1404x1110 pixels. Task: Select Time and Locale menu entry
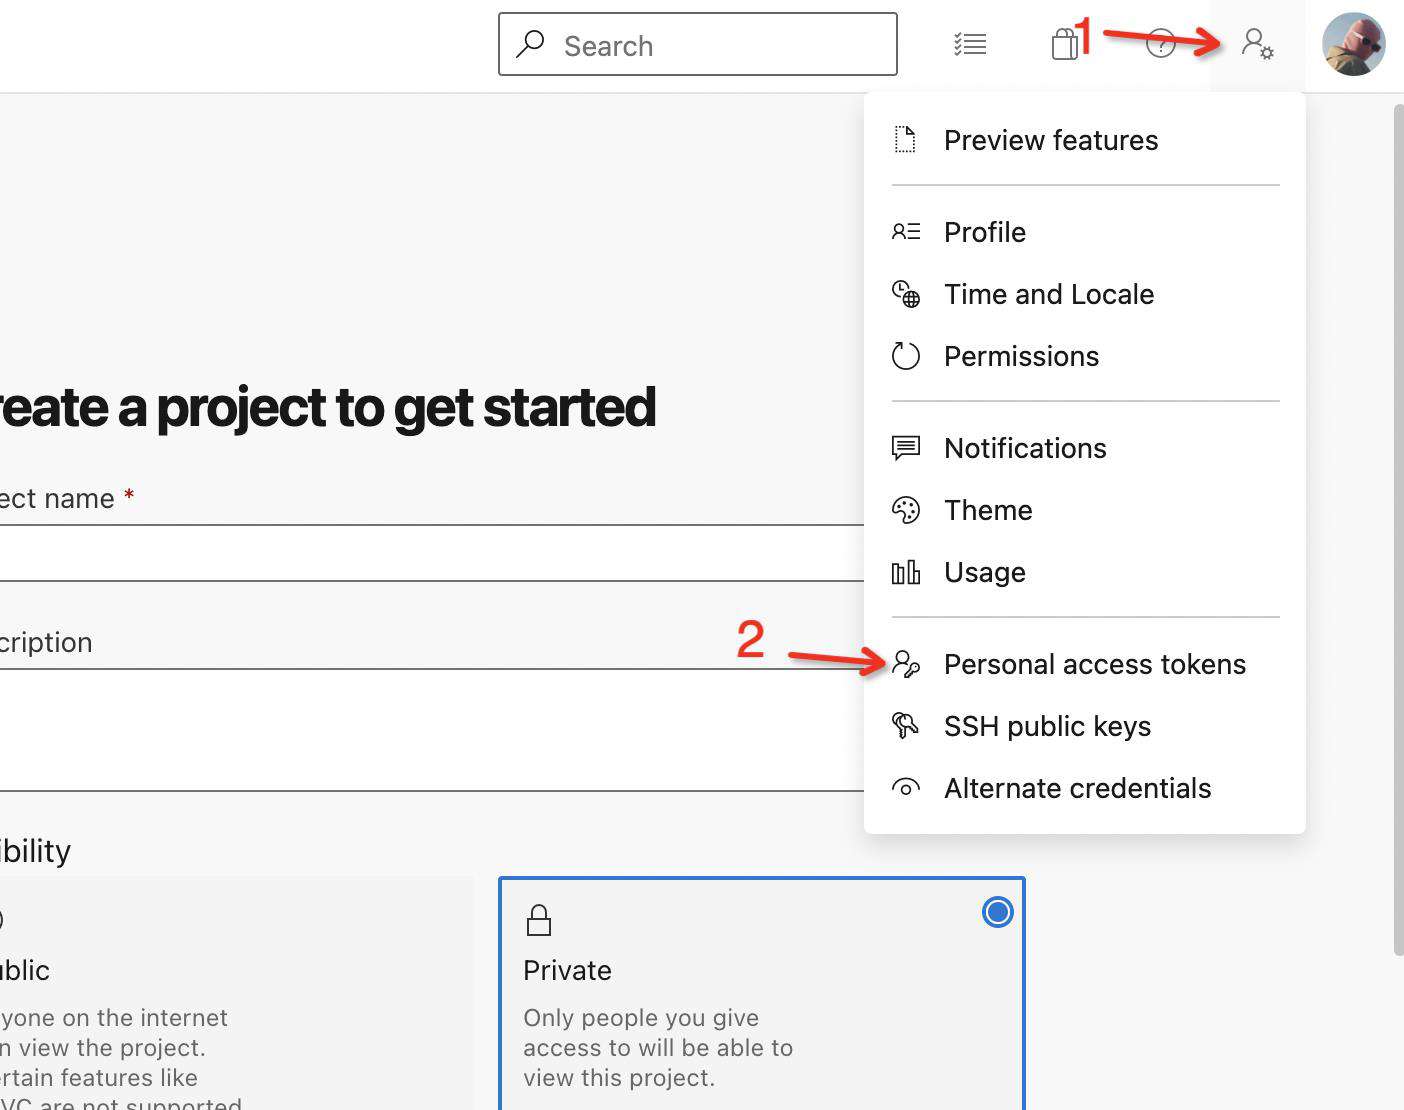(x=1085, y=294)
